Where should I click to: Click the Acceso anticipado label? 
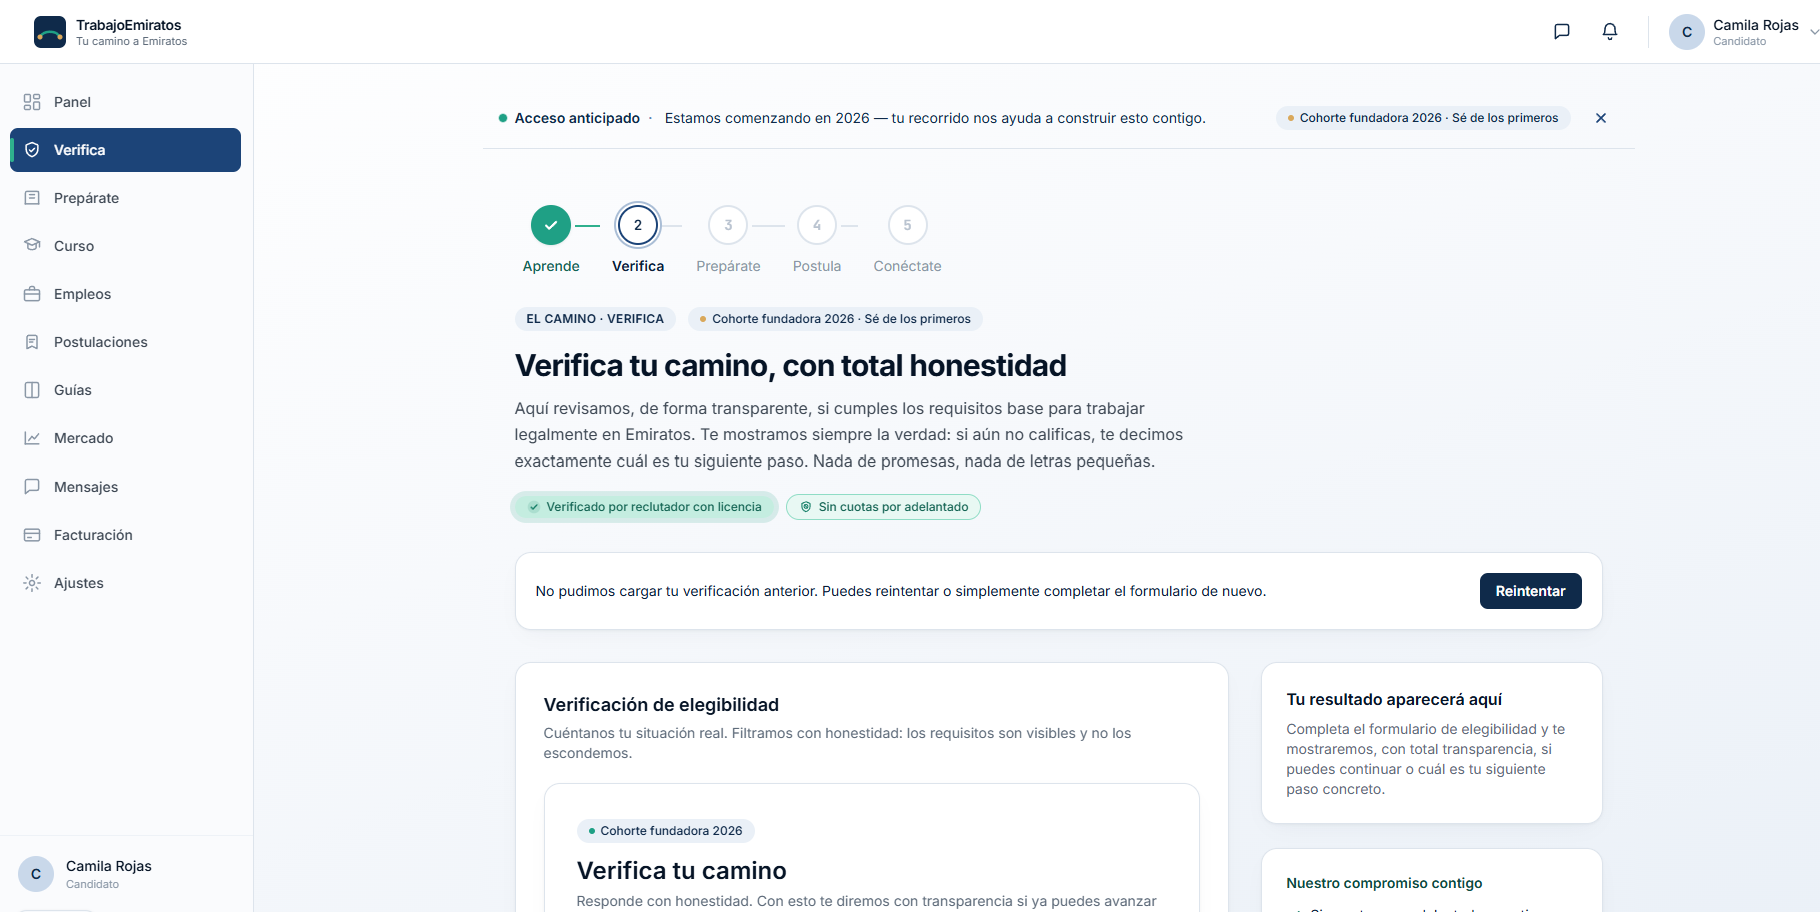point(577,118)
